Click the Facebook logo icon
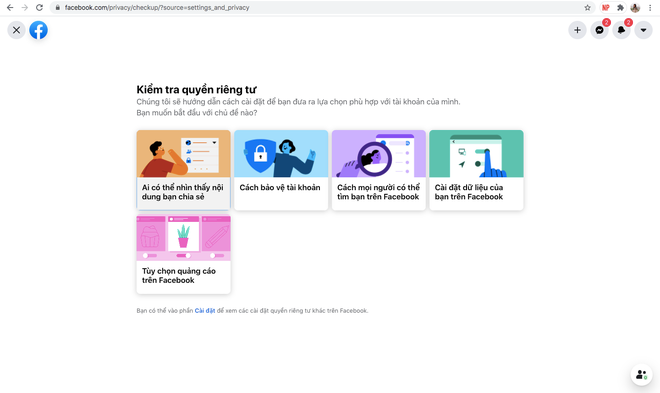The height and width of the screenshot is (393, 660). click(x=38, y=30)
